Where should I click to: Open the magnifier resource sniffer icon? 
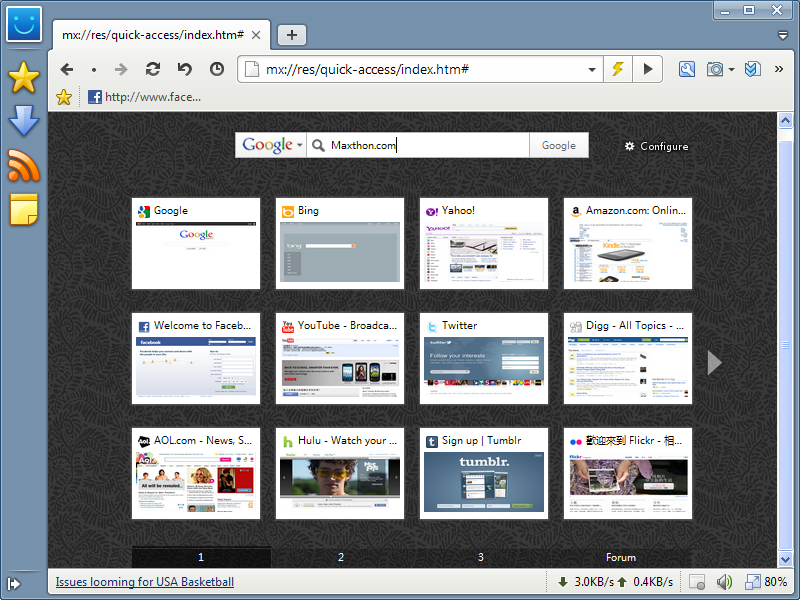pyautogui.click(x=687, y=69)
